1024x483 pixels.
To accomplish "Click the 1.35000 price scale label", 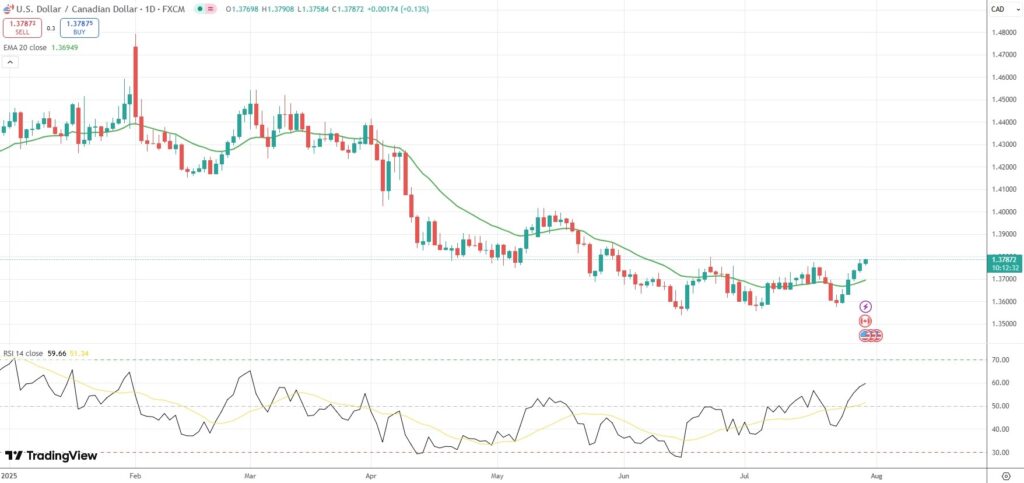I will coord(1002,324).
